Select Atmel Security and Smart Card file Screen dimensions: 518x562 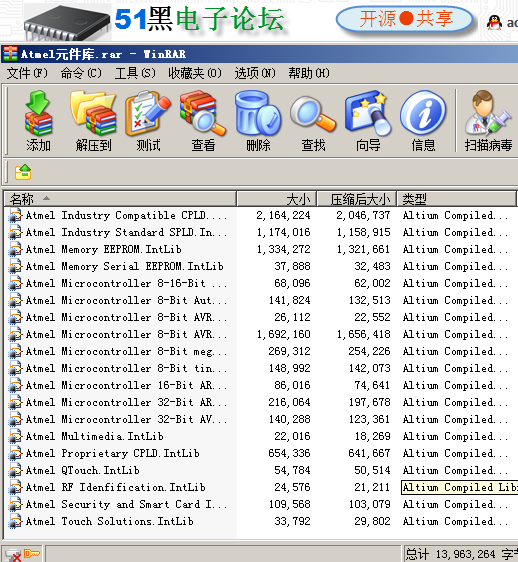[127, 505]
